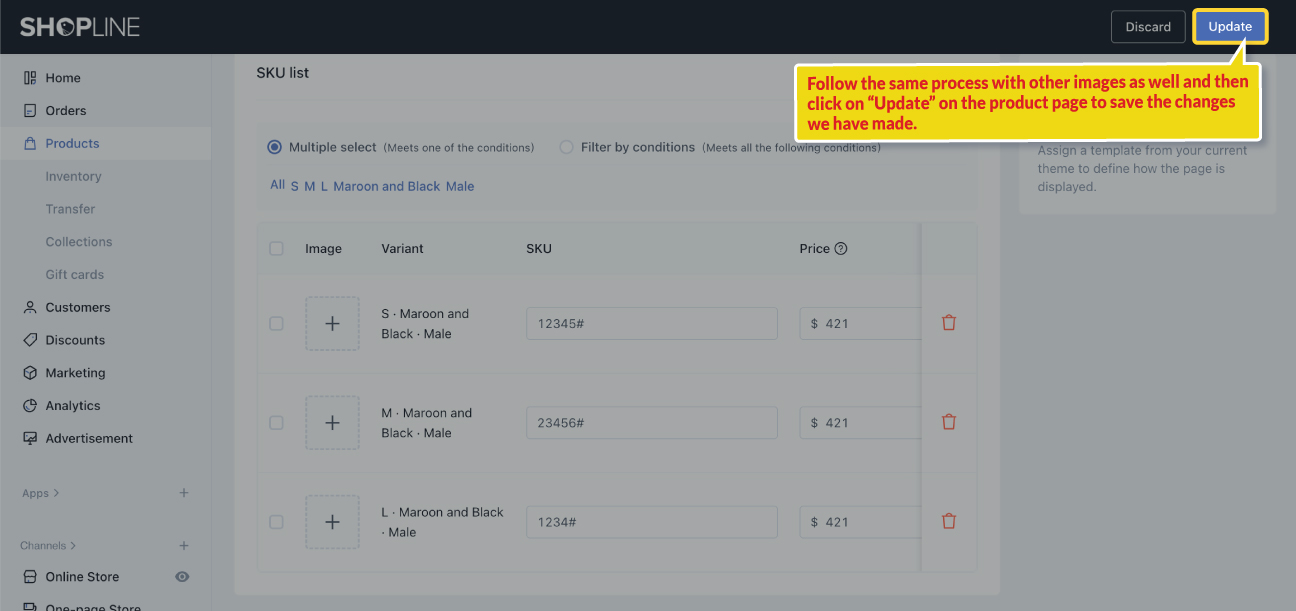Image resolution: width=1296 pixels, height=611 pixels.
Task: Add a sales channel with plus icon
Action: click(184, 546)
